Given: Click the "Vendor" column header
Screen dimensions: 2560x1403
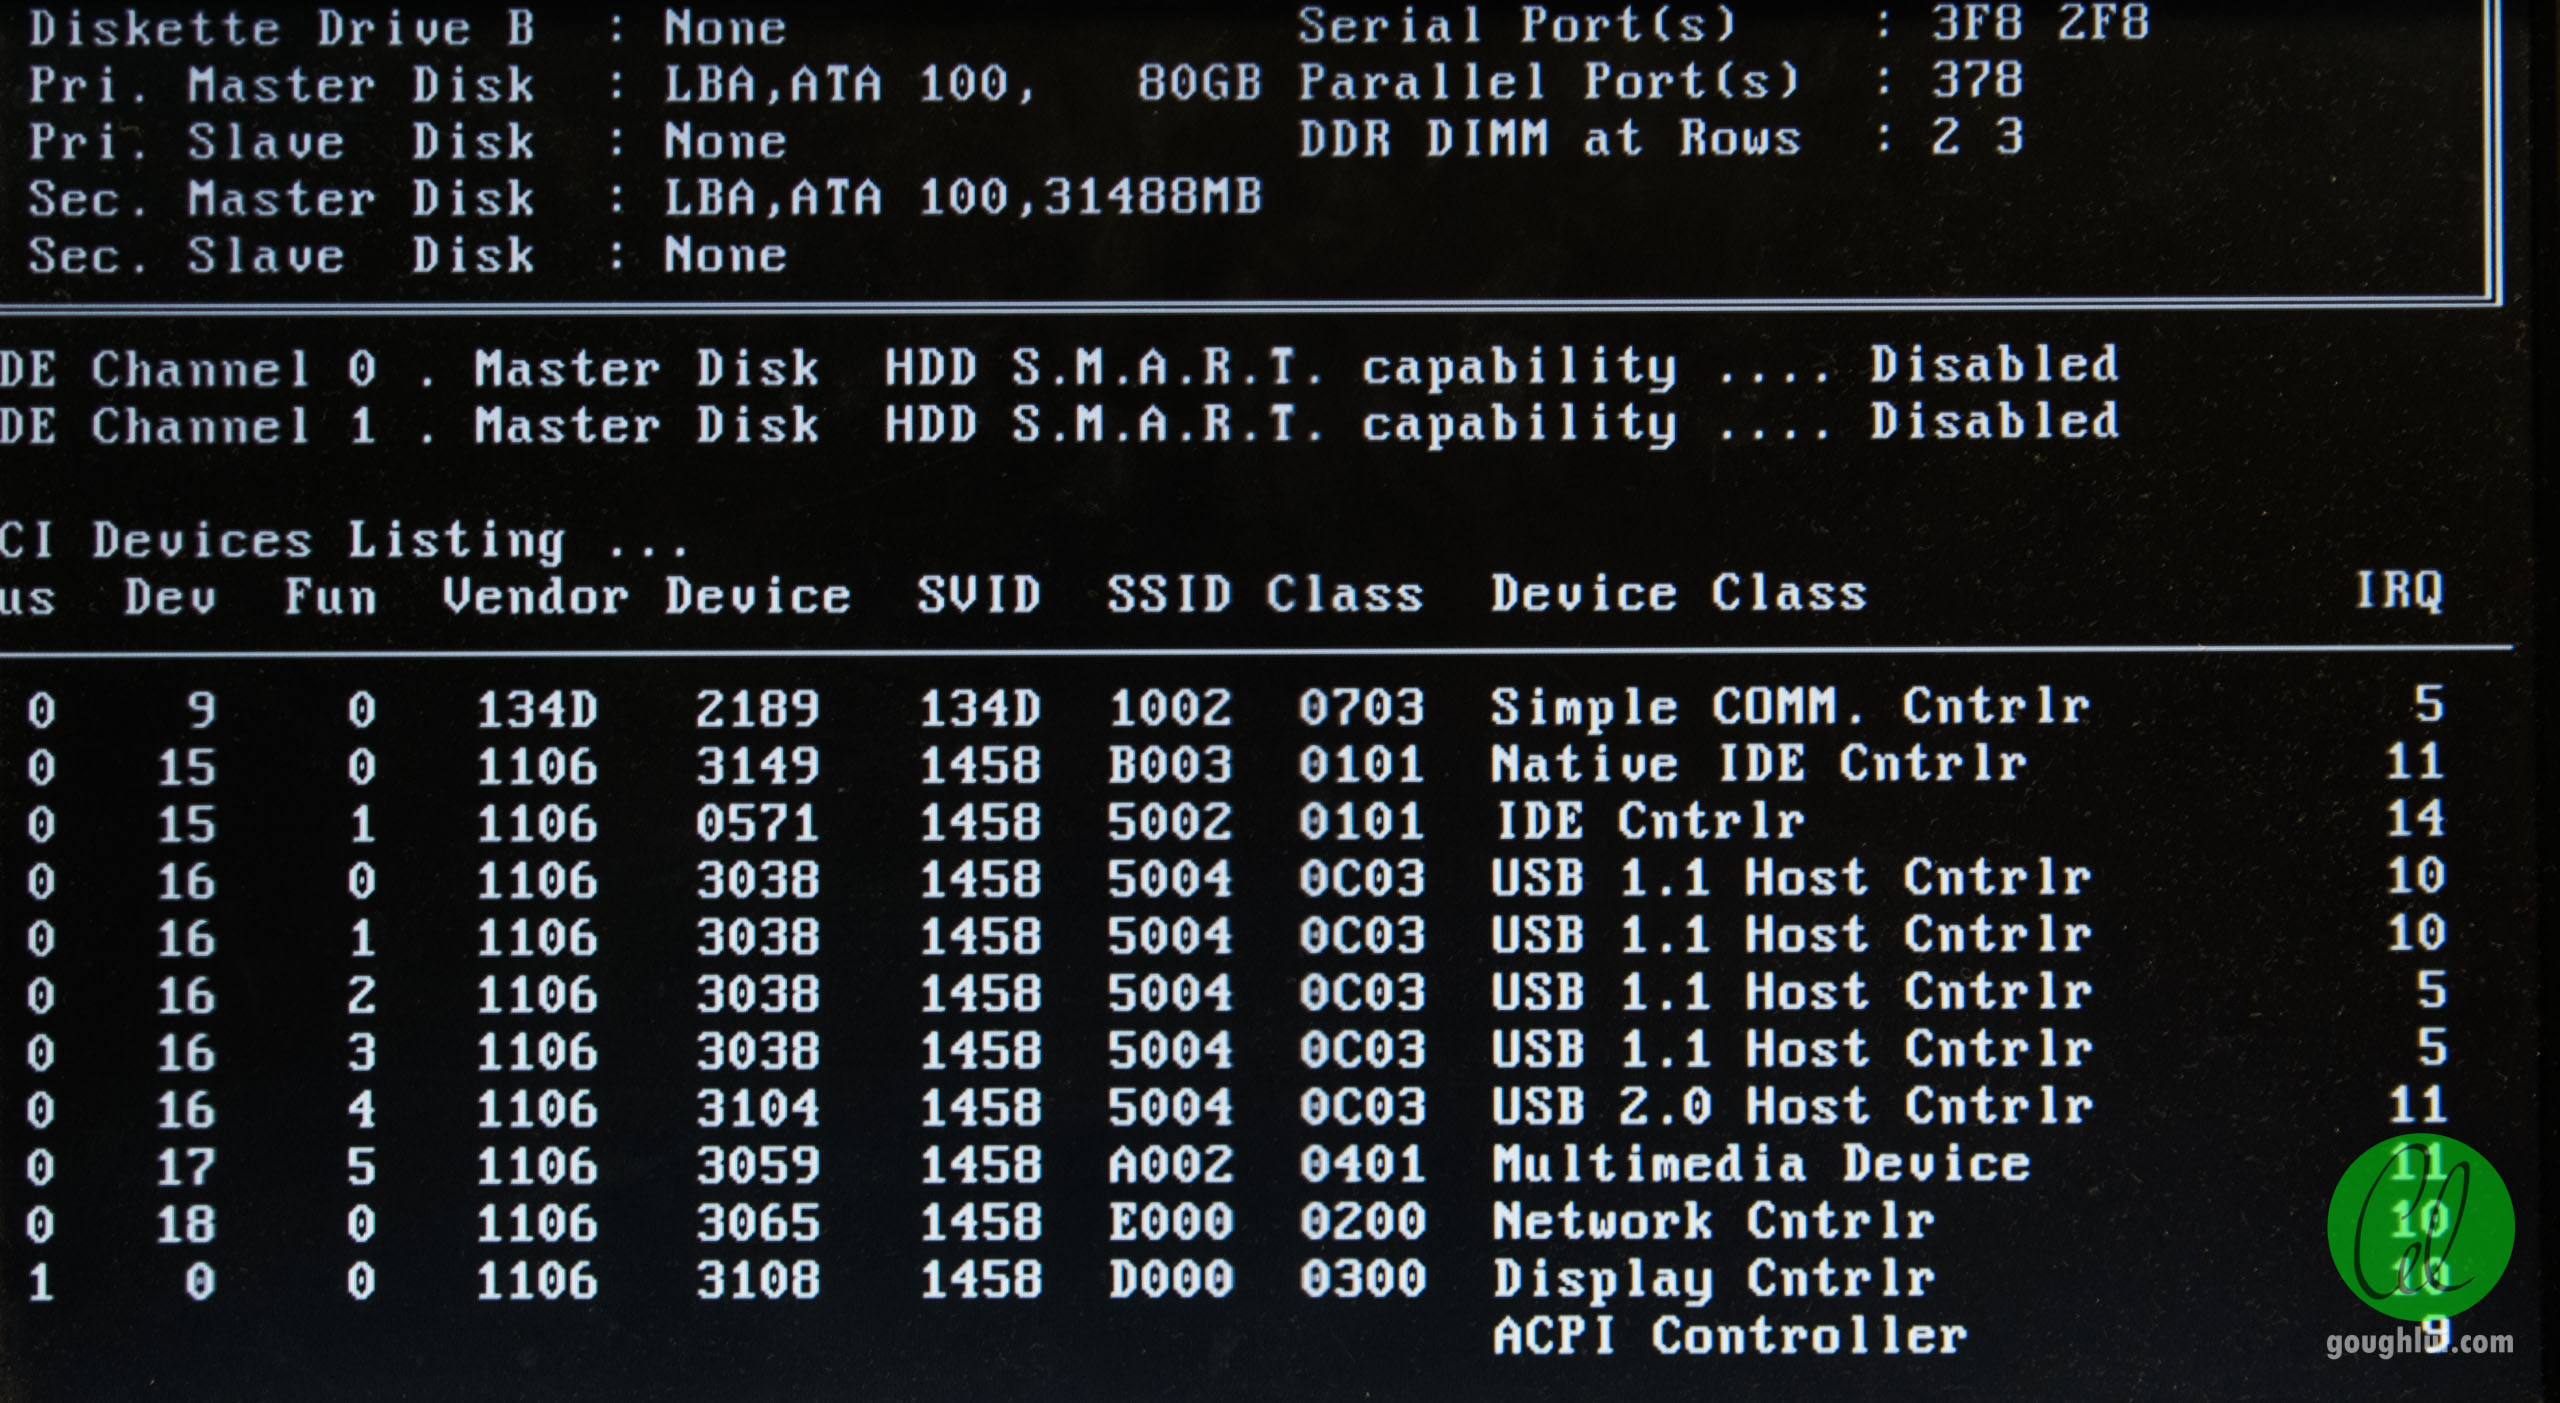Looking at the screenshot, I should pos(536,597).
